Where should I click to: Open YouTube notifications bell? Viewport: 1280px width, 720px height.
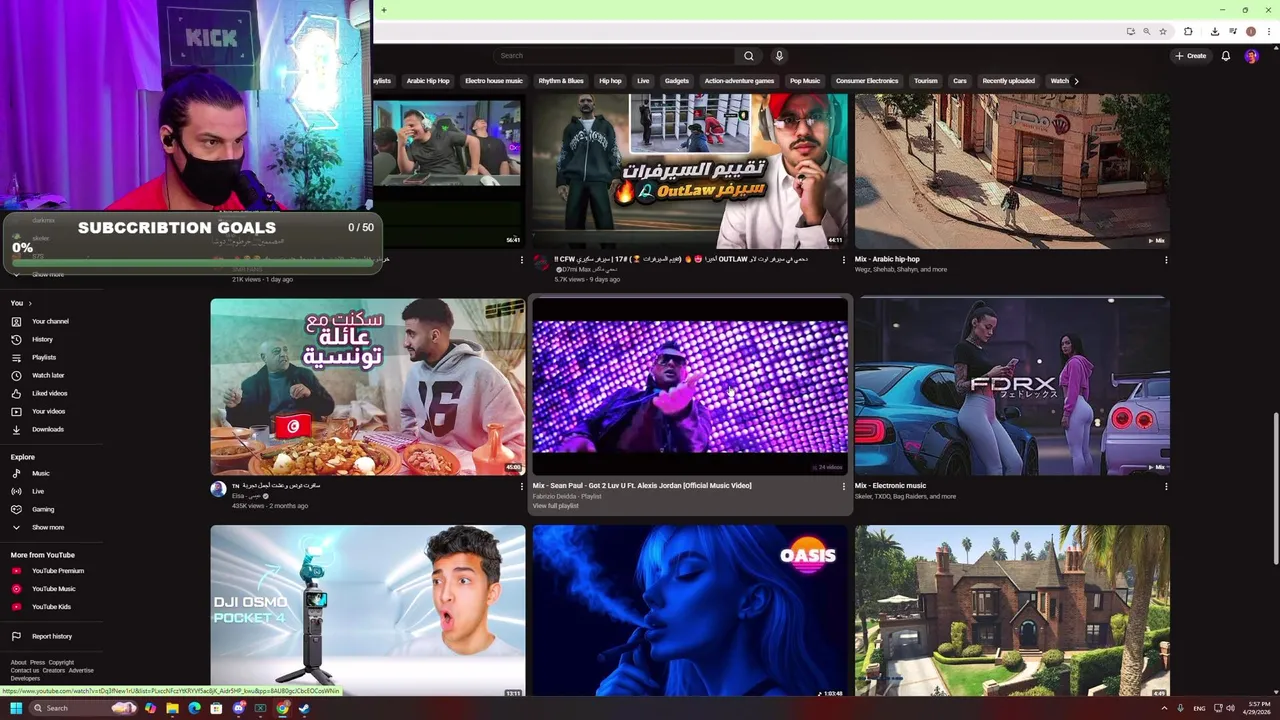[x=1225, y=56]
